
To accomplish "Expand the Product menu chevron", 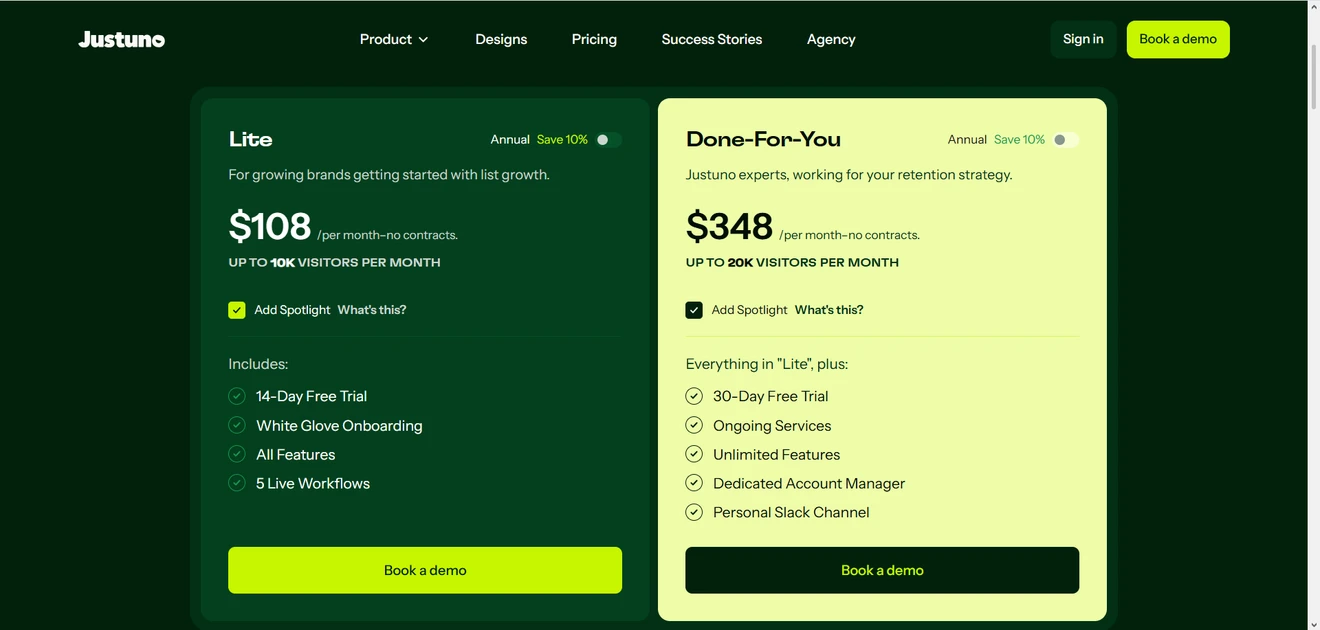I will 423,40.
